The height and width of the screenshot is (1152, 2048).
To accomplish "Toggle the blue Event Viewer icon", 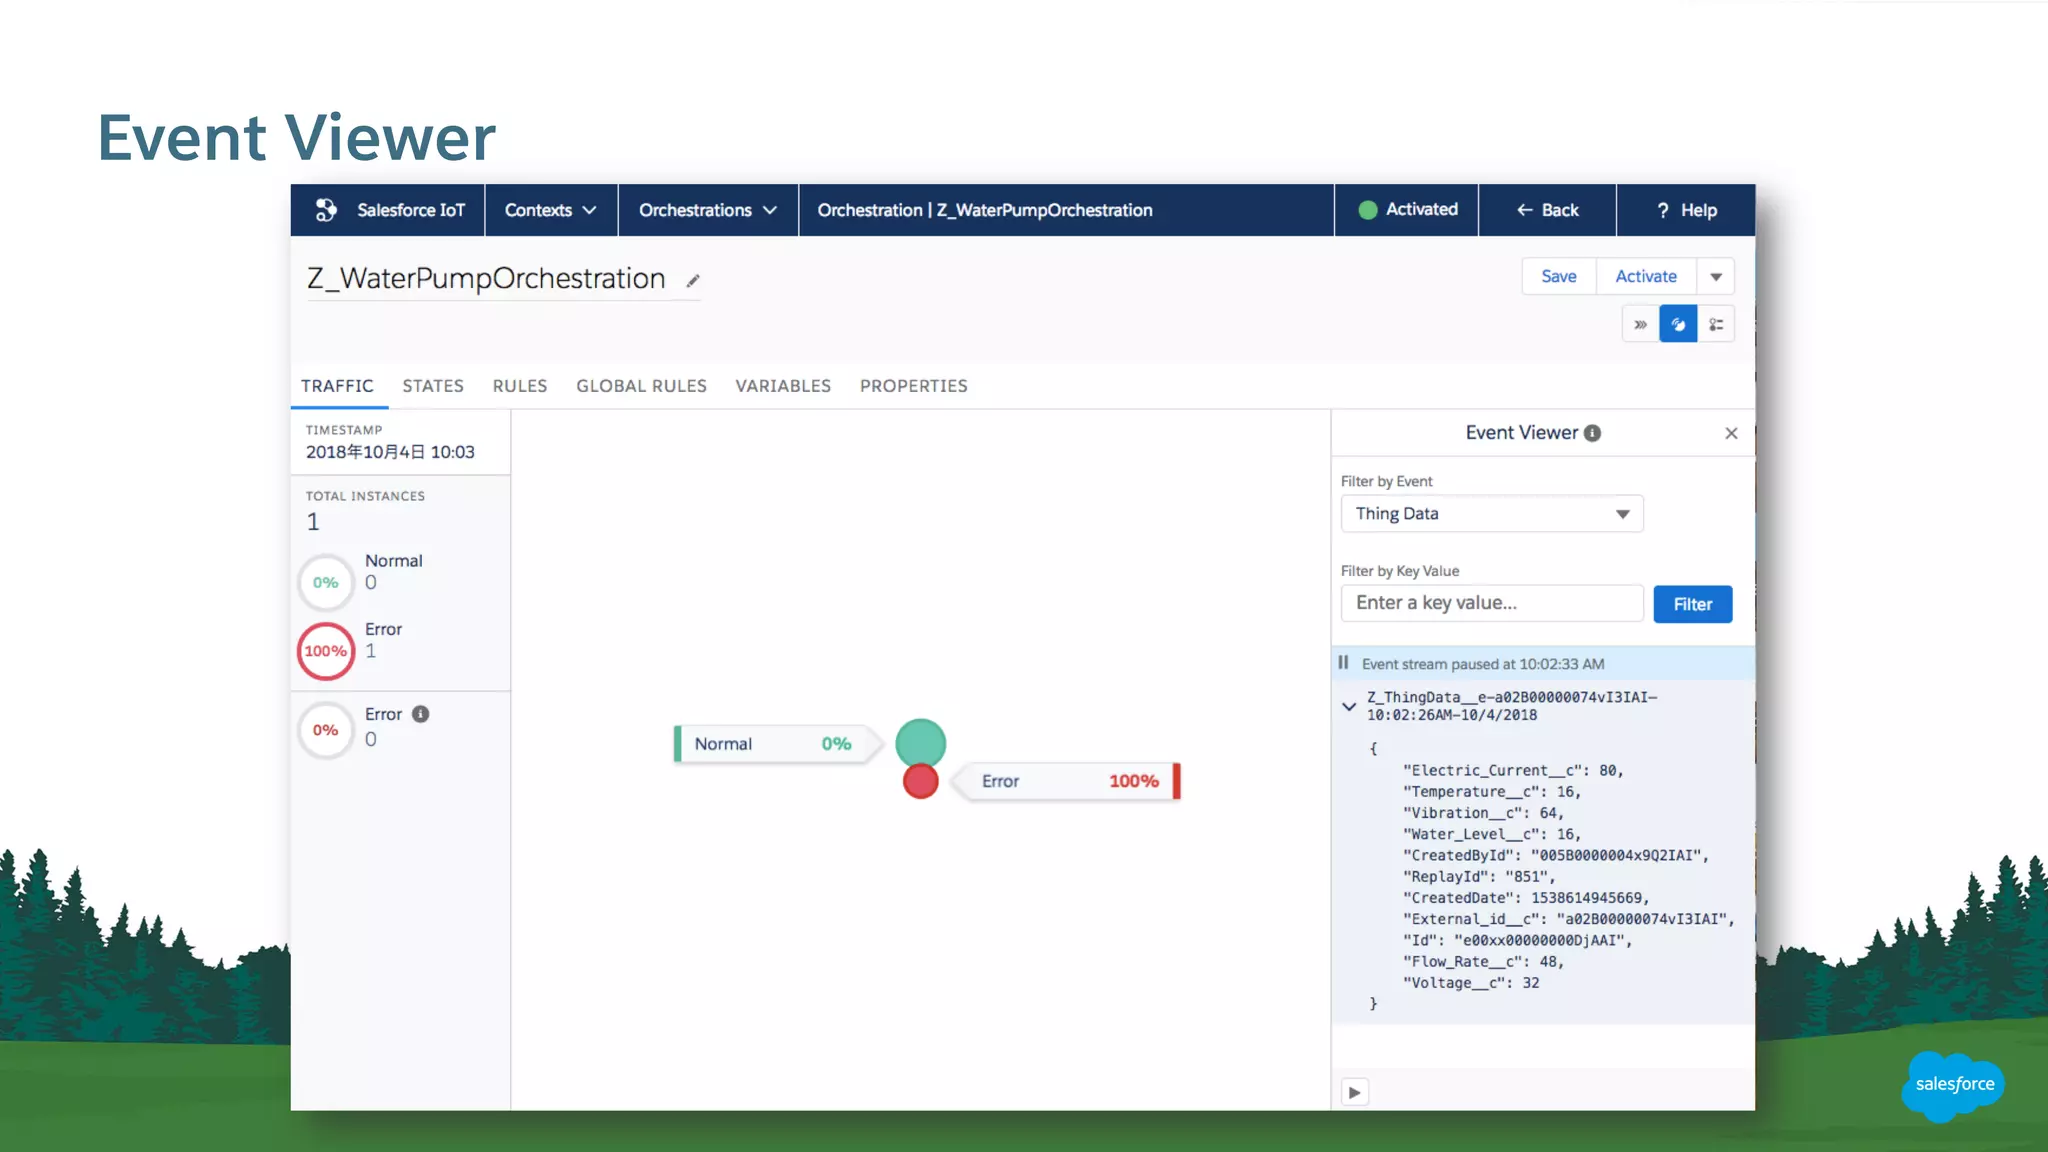I will 1678,324.
